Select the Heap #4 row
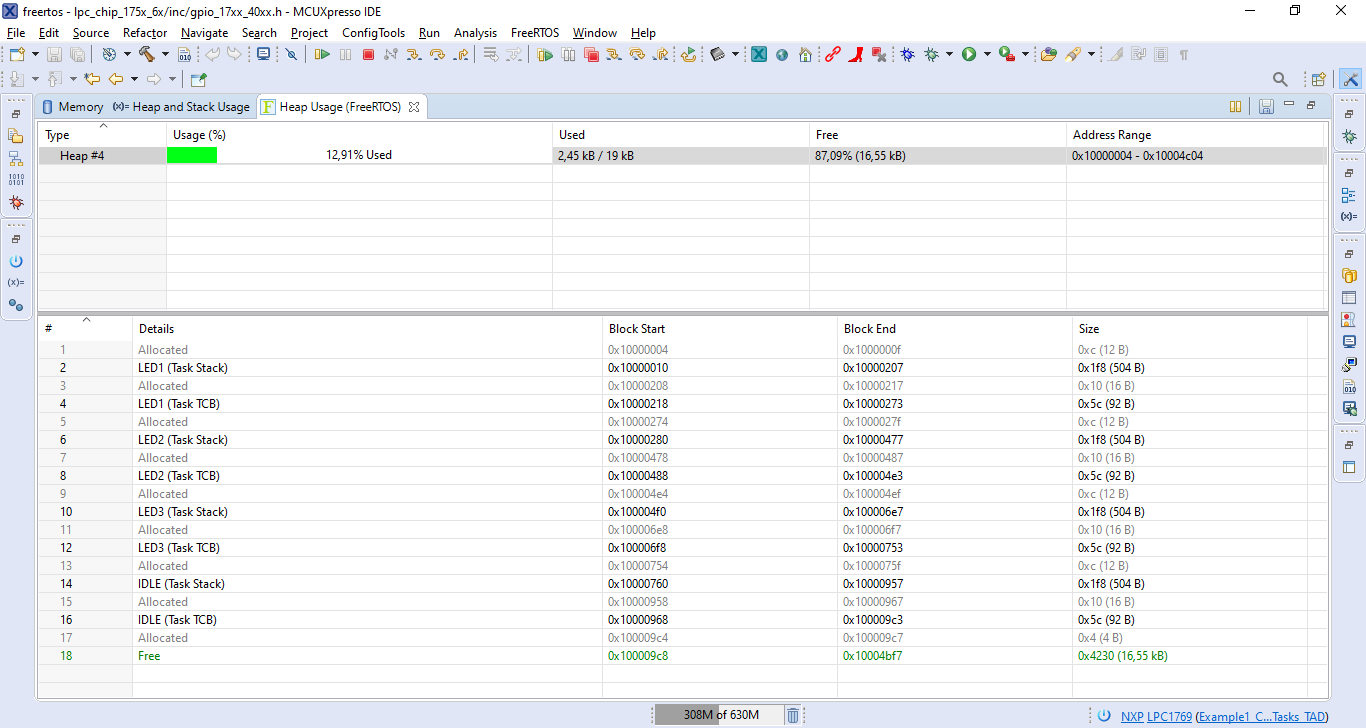The height and width of the screenshot is (728, 1366). click(683, 156)
